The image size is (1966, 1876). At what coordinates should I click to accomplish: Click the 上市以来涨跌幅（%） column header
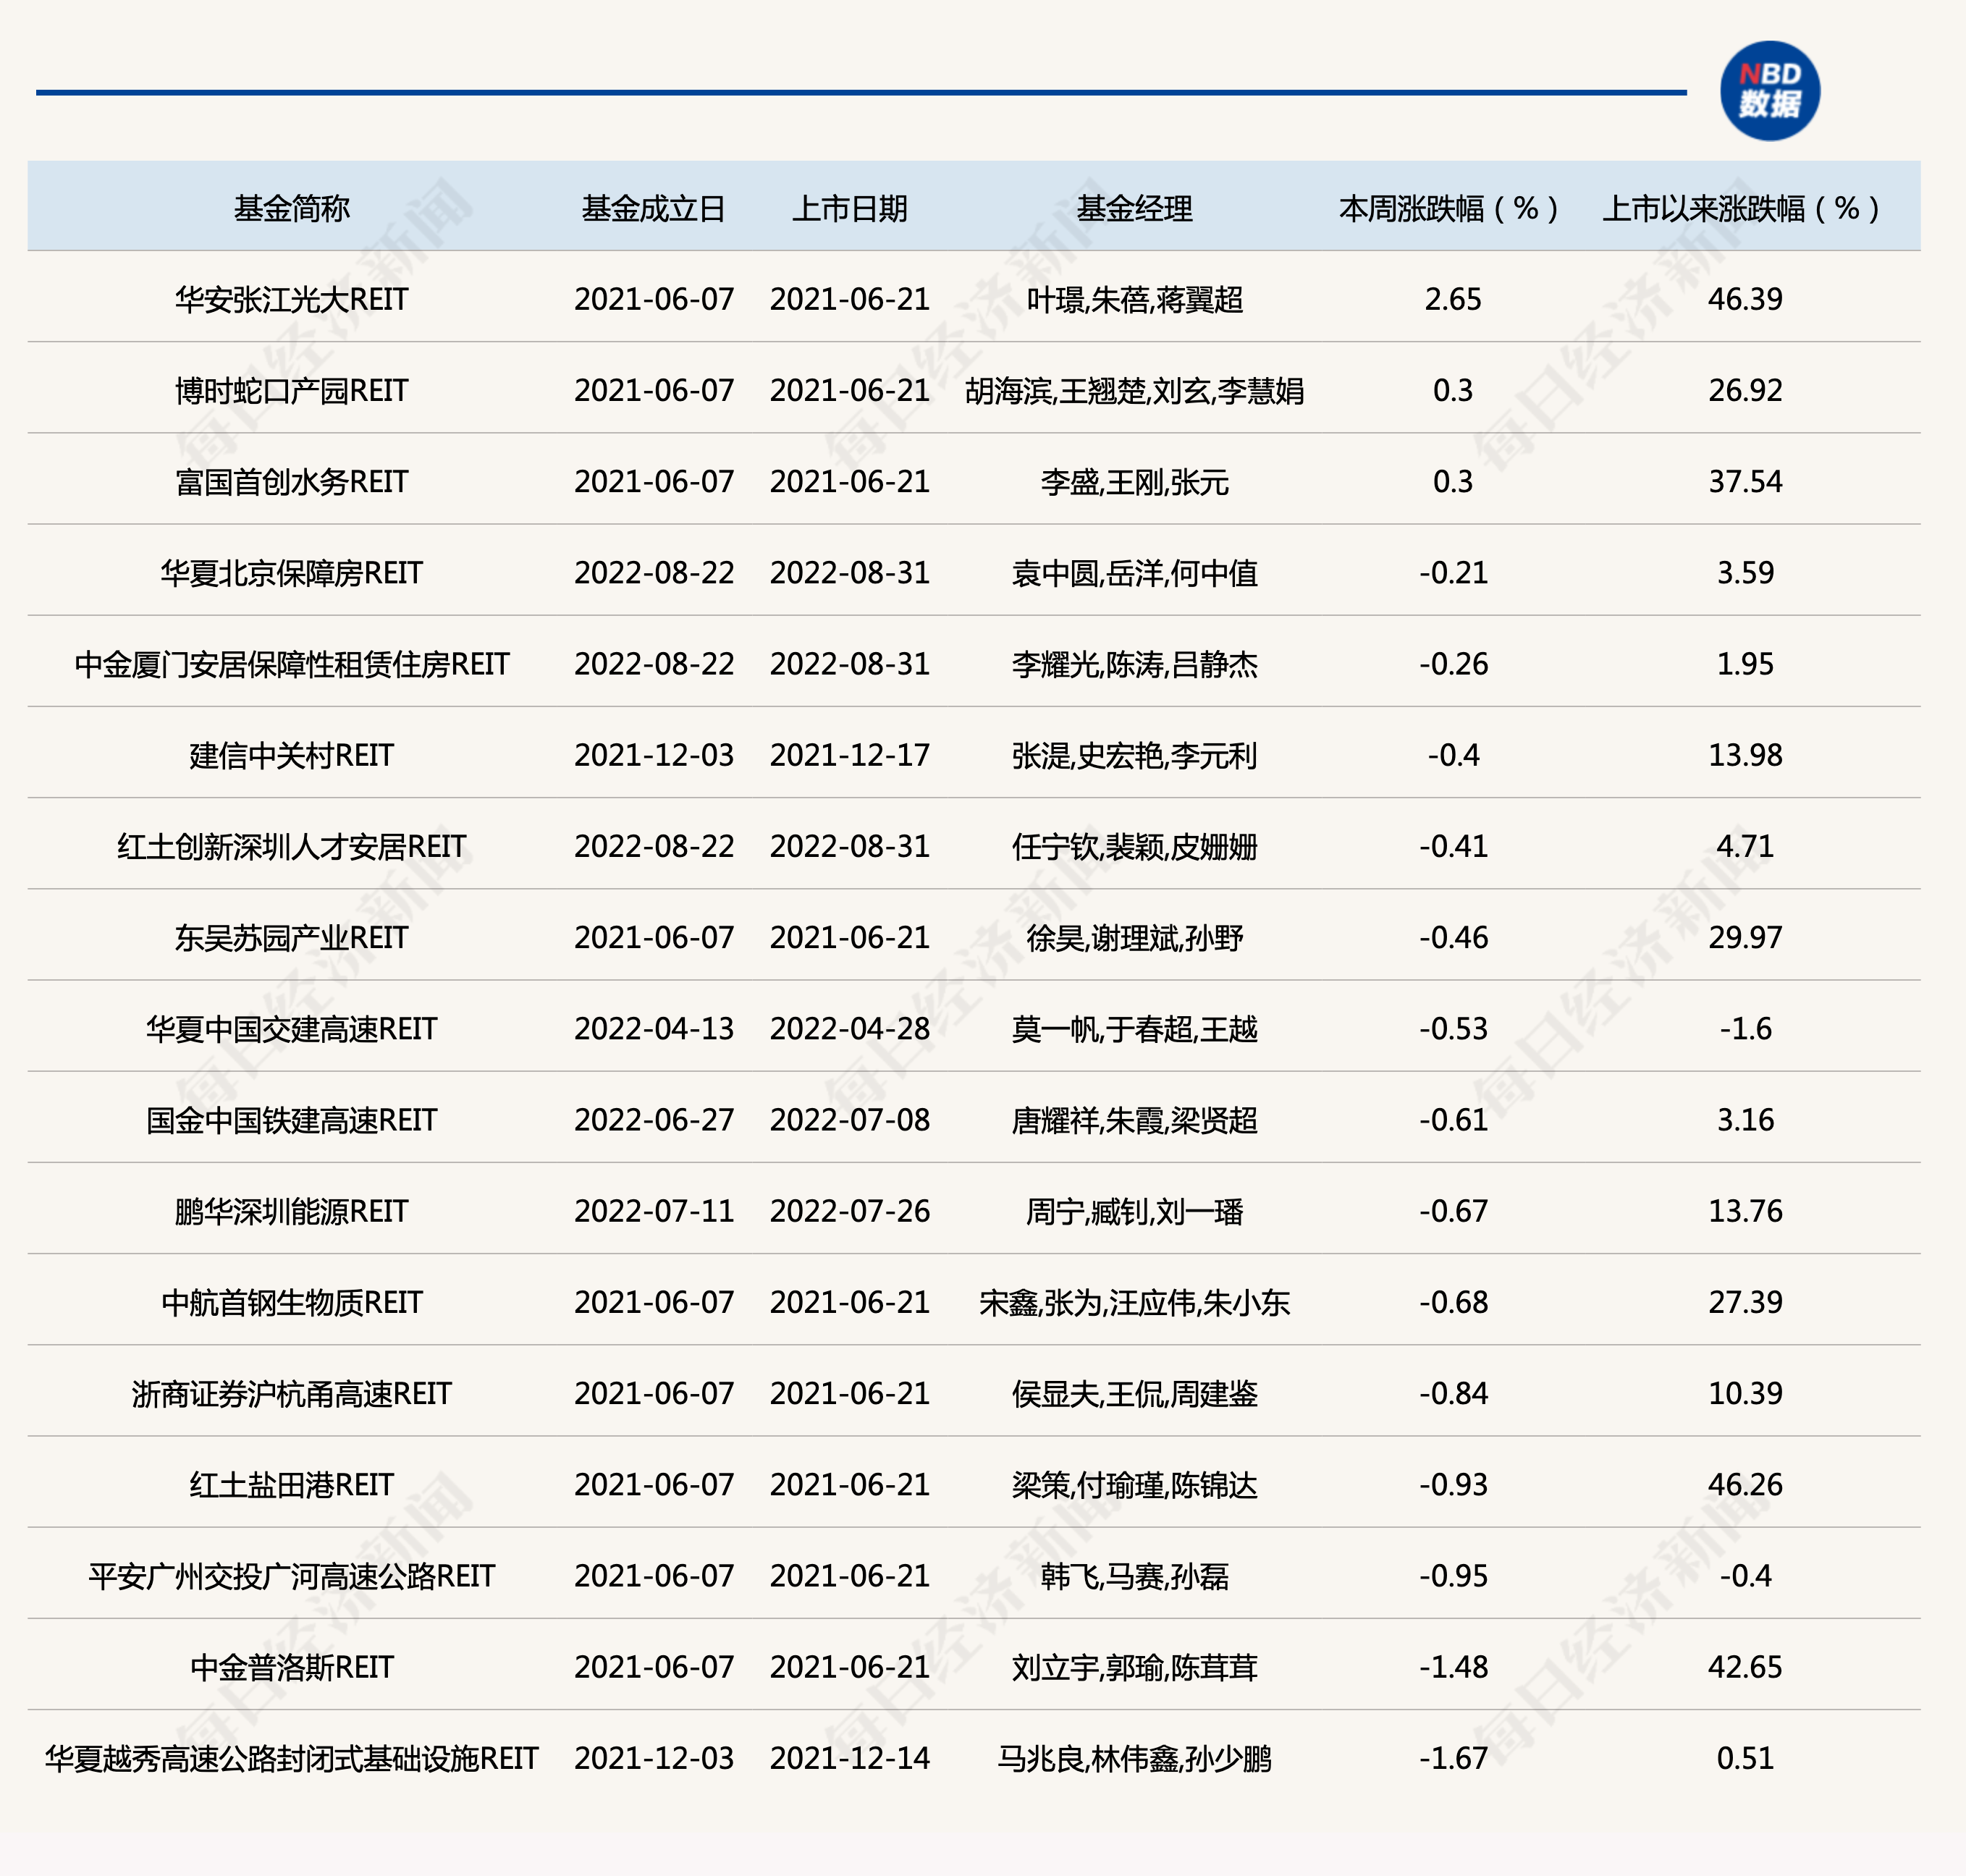pyautogui.click(x=1744, y=208)
